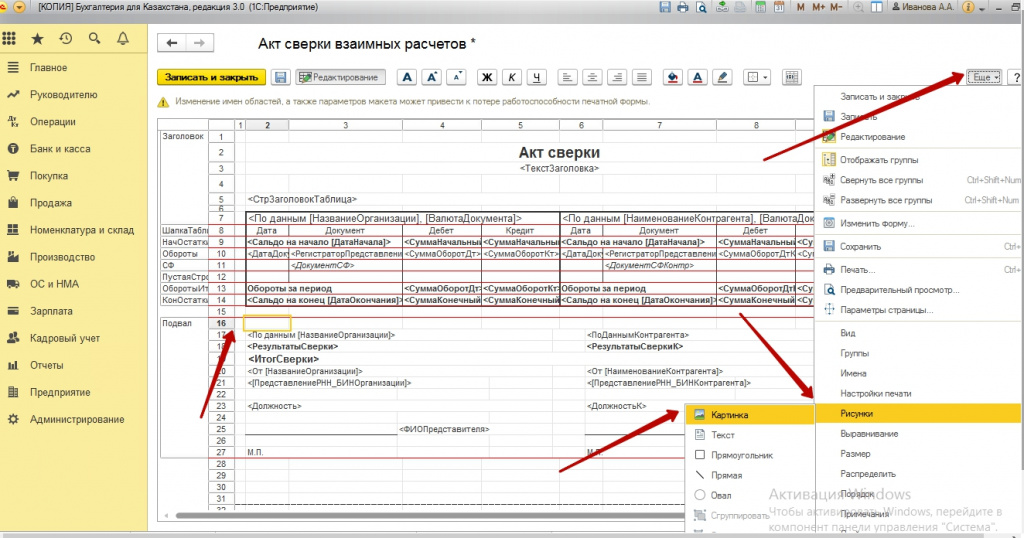Click the title bar printer icon
Image resolution: width=1024 pixels, height=538 pixels.
[682, 7]
